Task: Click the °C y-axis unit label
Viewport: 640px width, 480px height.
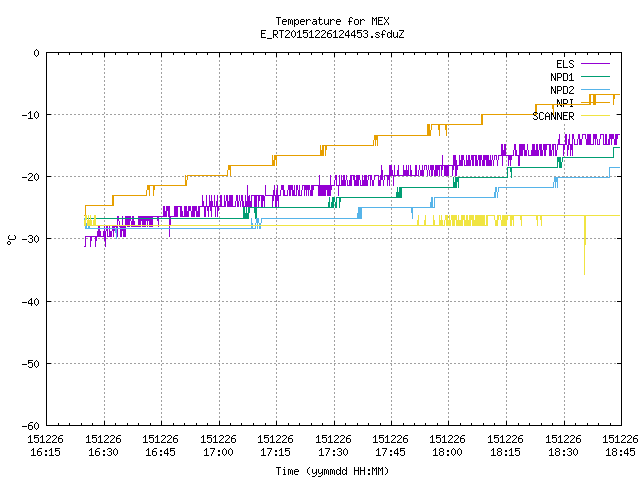Action: [x=11, y=240]
